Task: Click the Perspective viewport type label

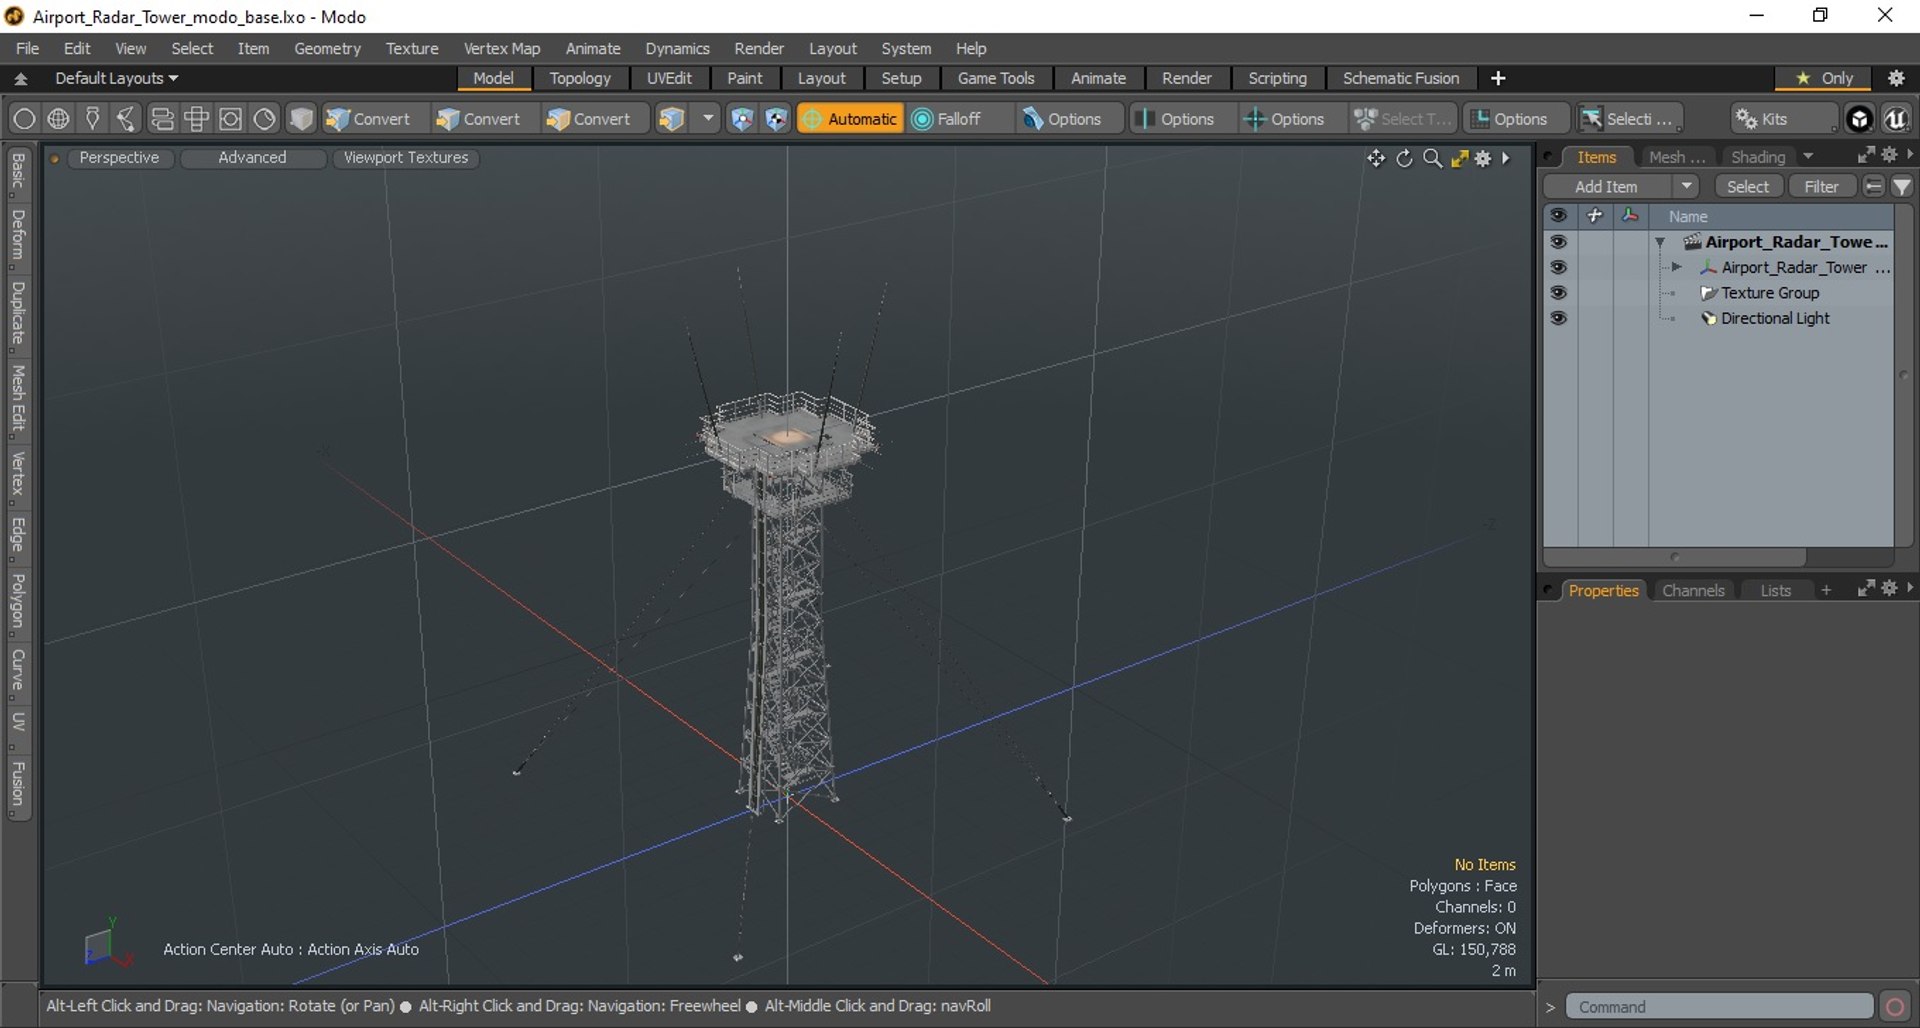Action: (119, 158)
